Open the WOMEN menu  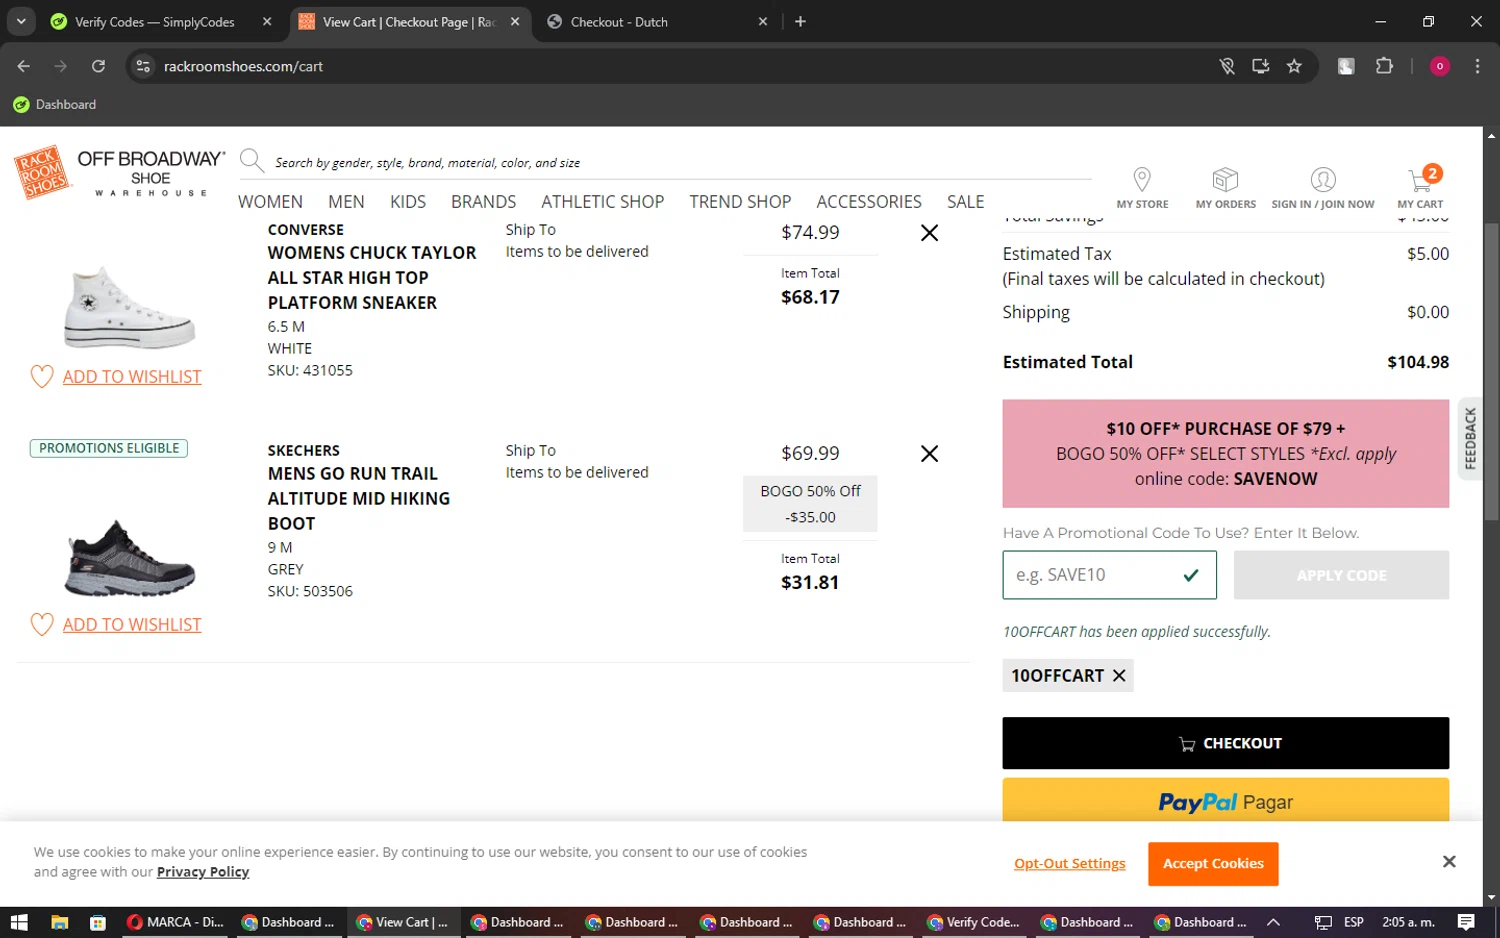(x=270, y=202)
